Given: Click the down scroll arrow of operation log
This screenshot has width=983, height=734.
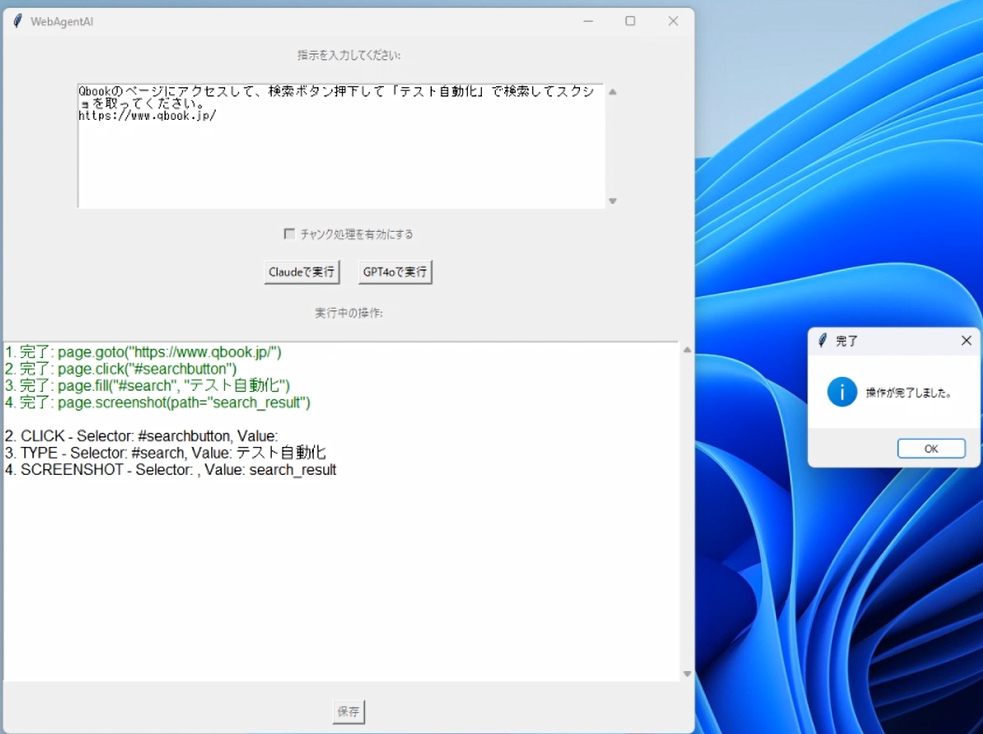Looking at the screenshot, I should [x=686, y=673].
